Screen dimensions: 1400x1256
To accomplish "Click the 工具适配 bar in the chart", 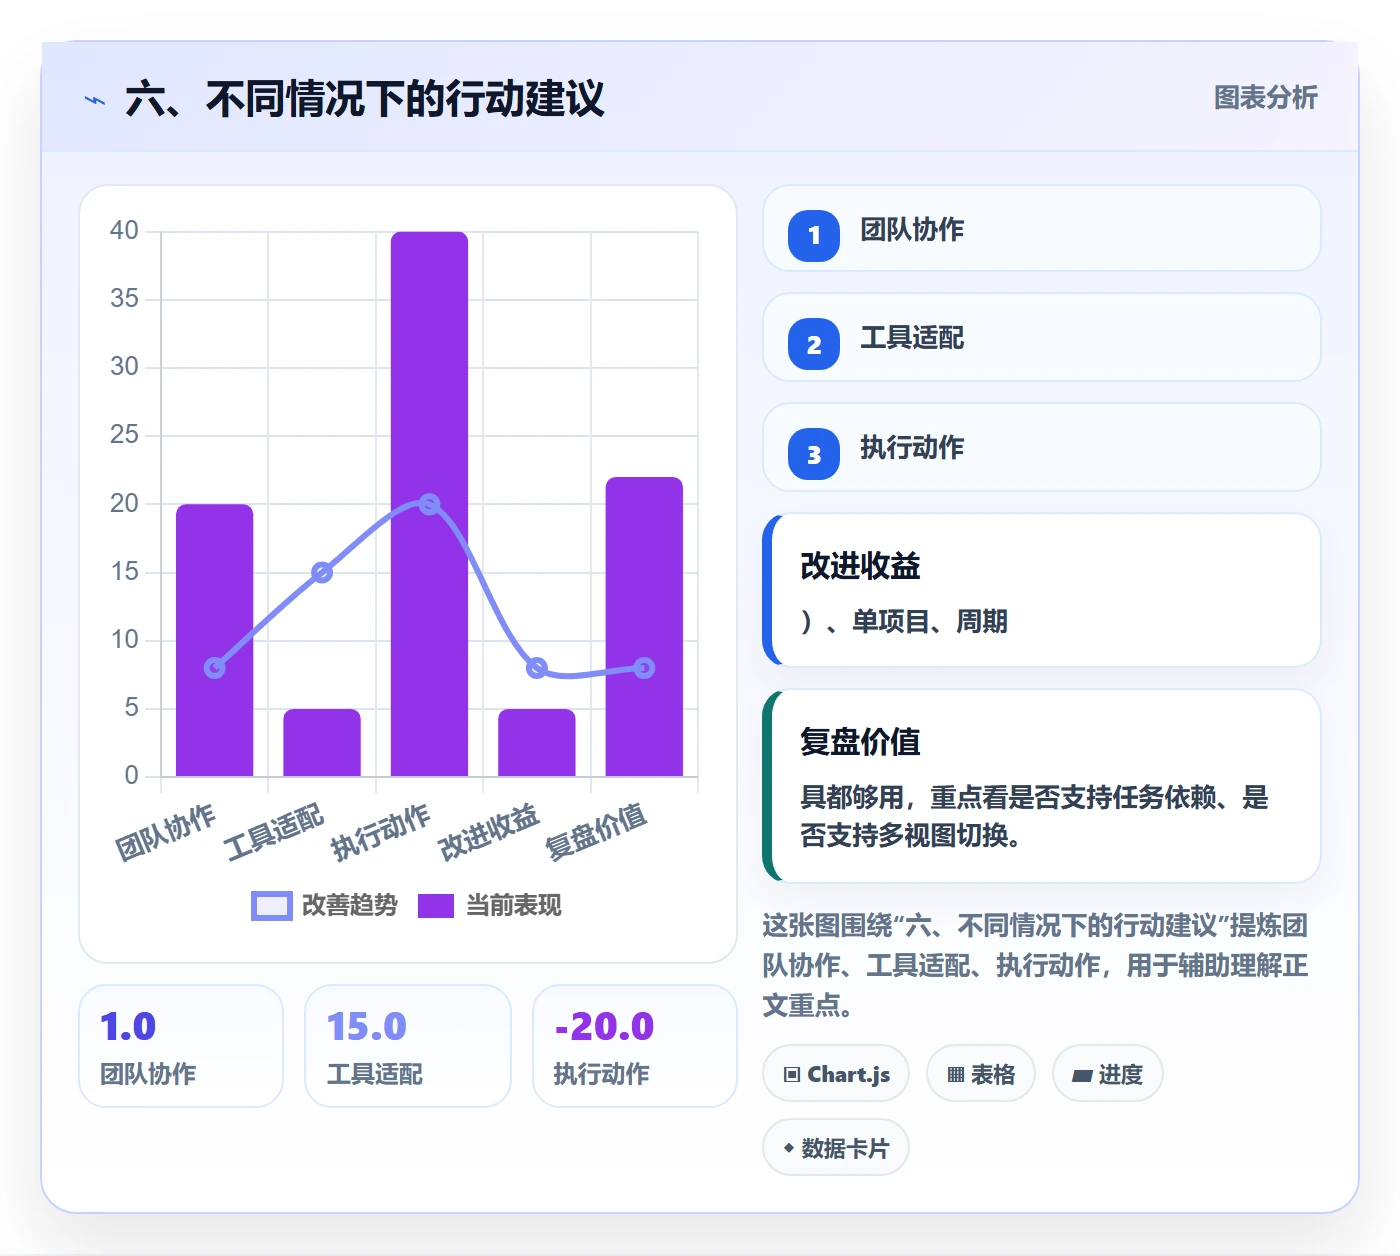I will pos(322,742).
